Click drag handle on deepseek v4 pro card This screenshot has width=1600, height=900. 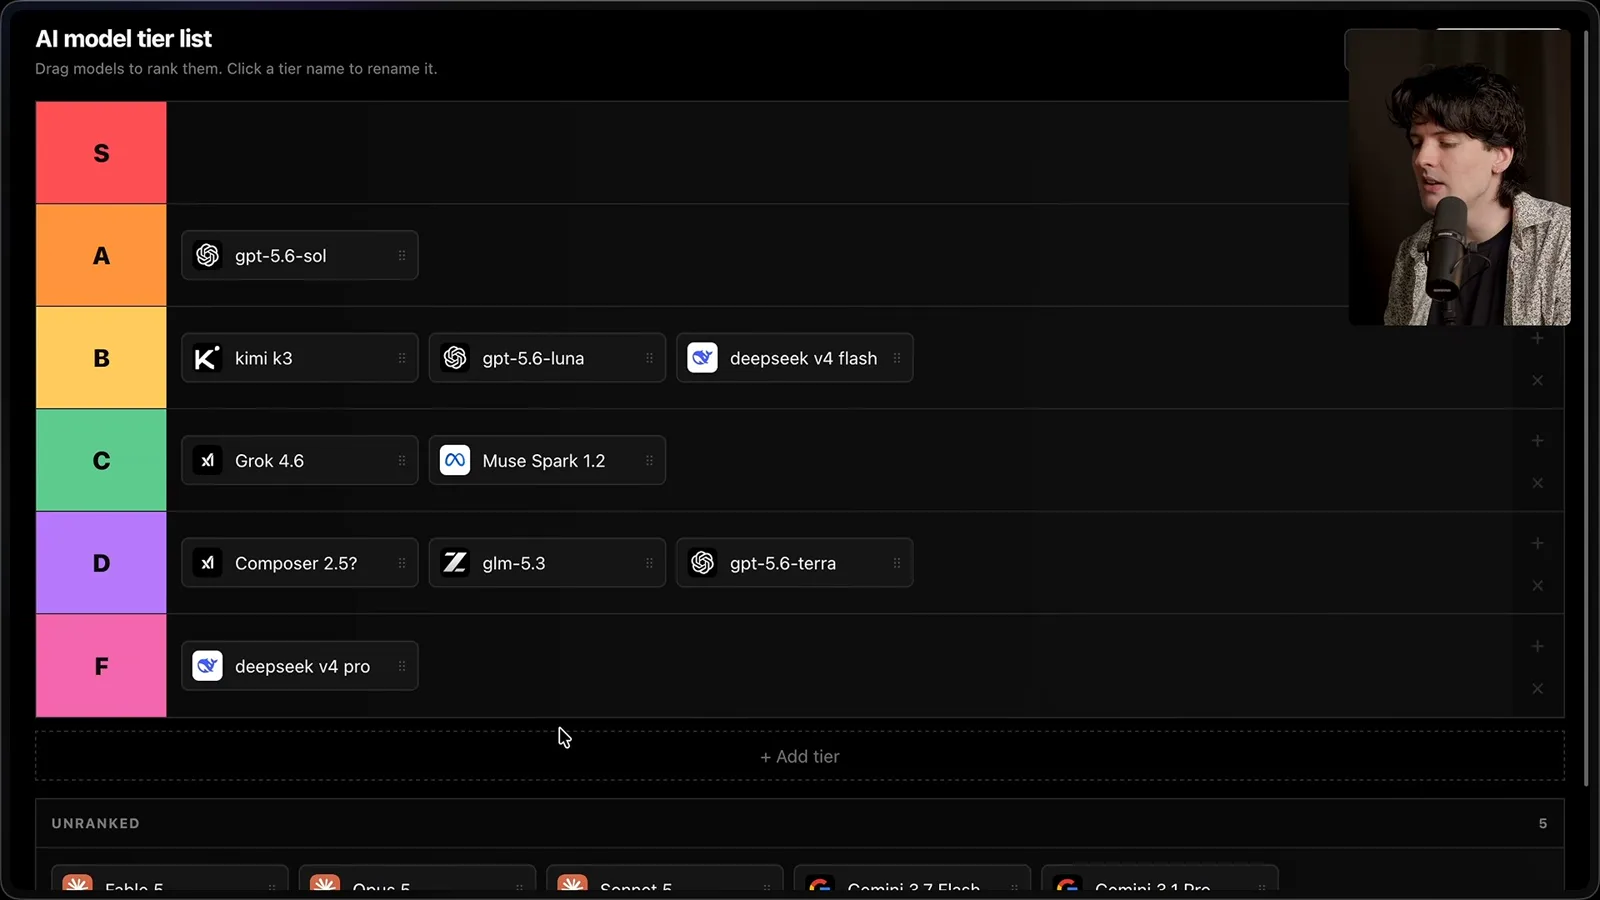coord(402,666)
